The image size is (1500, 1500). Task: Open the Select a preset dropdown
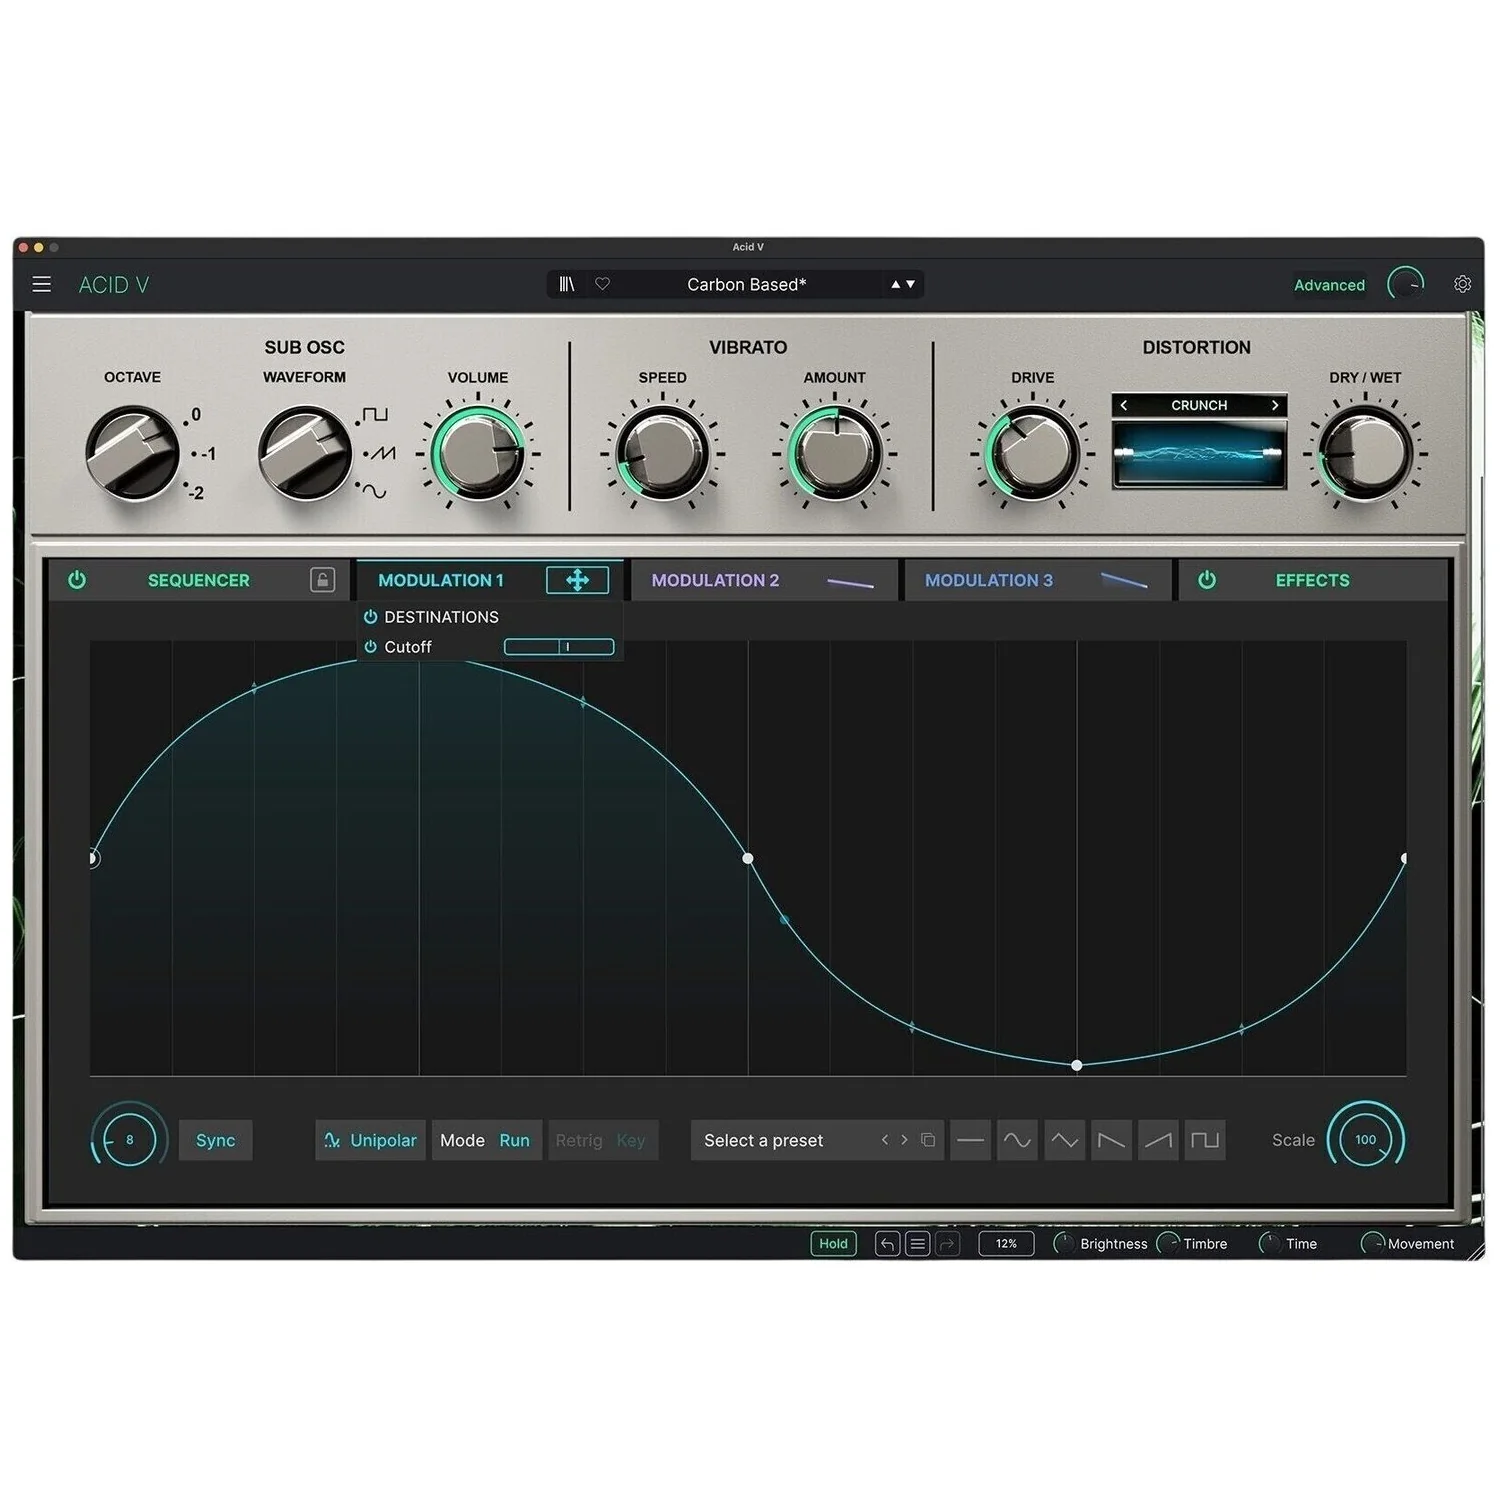(x=764, y=1140)
